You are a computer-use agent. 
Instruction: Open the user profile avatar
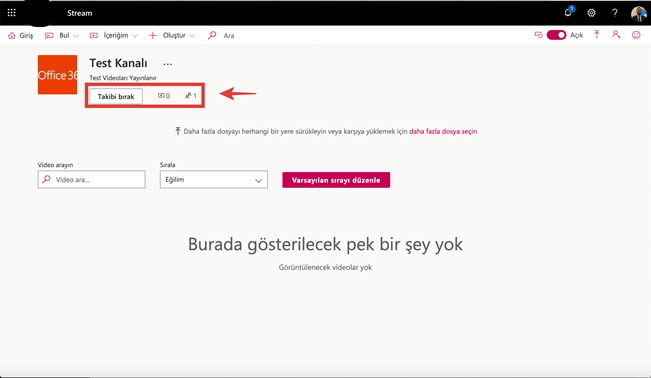pos(639,13)
